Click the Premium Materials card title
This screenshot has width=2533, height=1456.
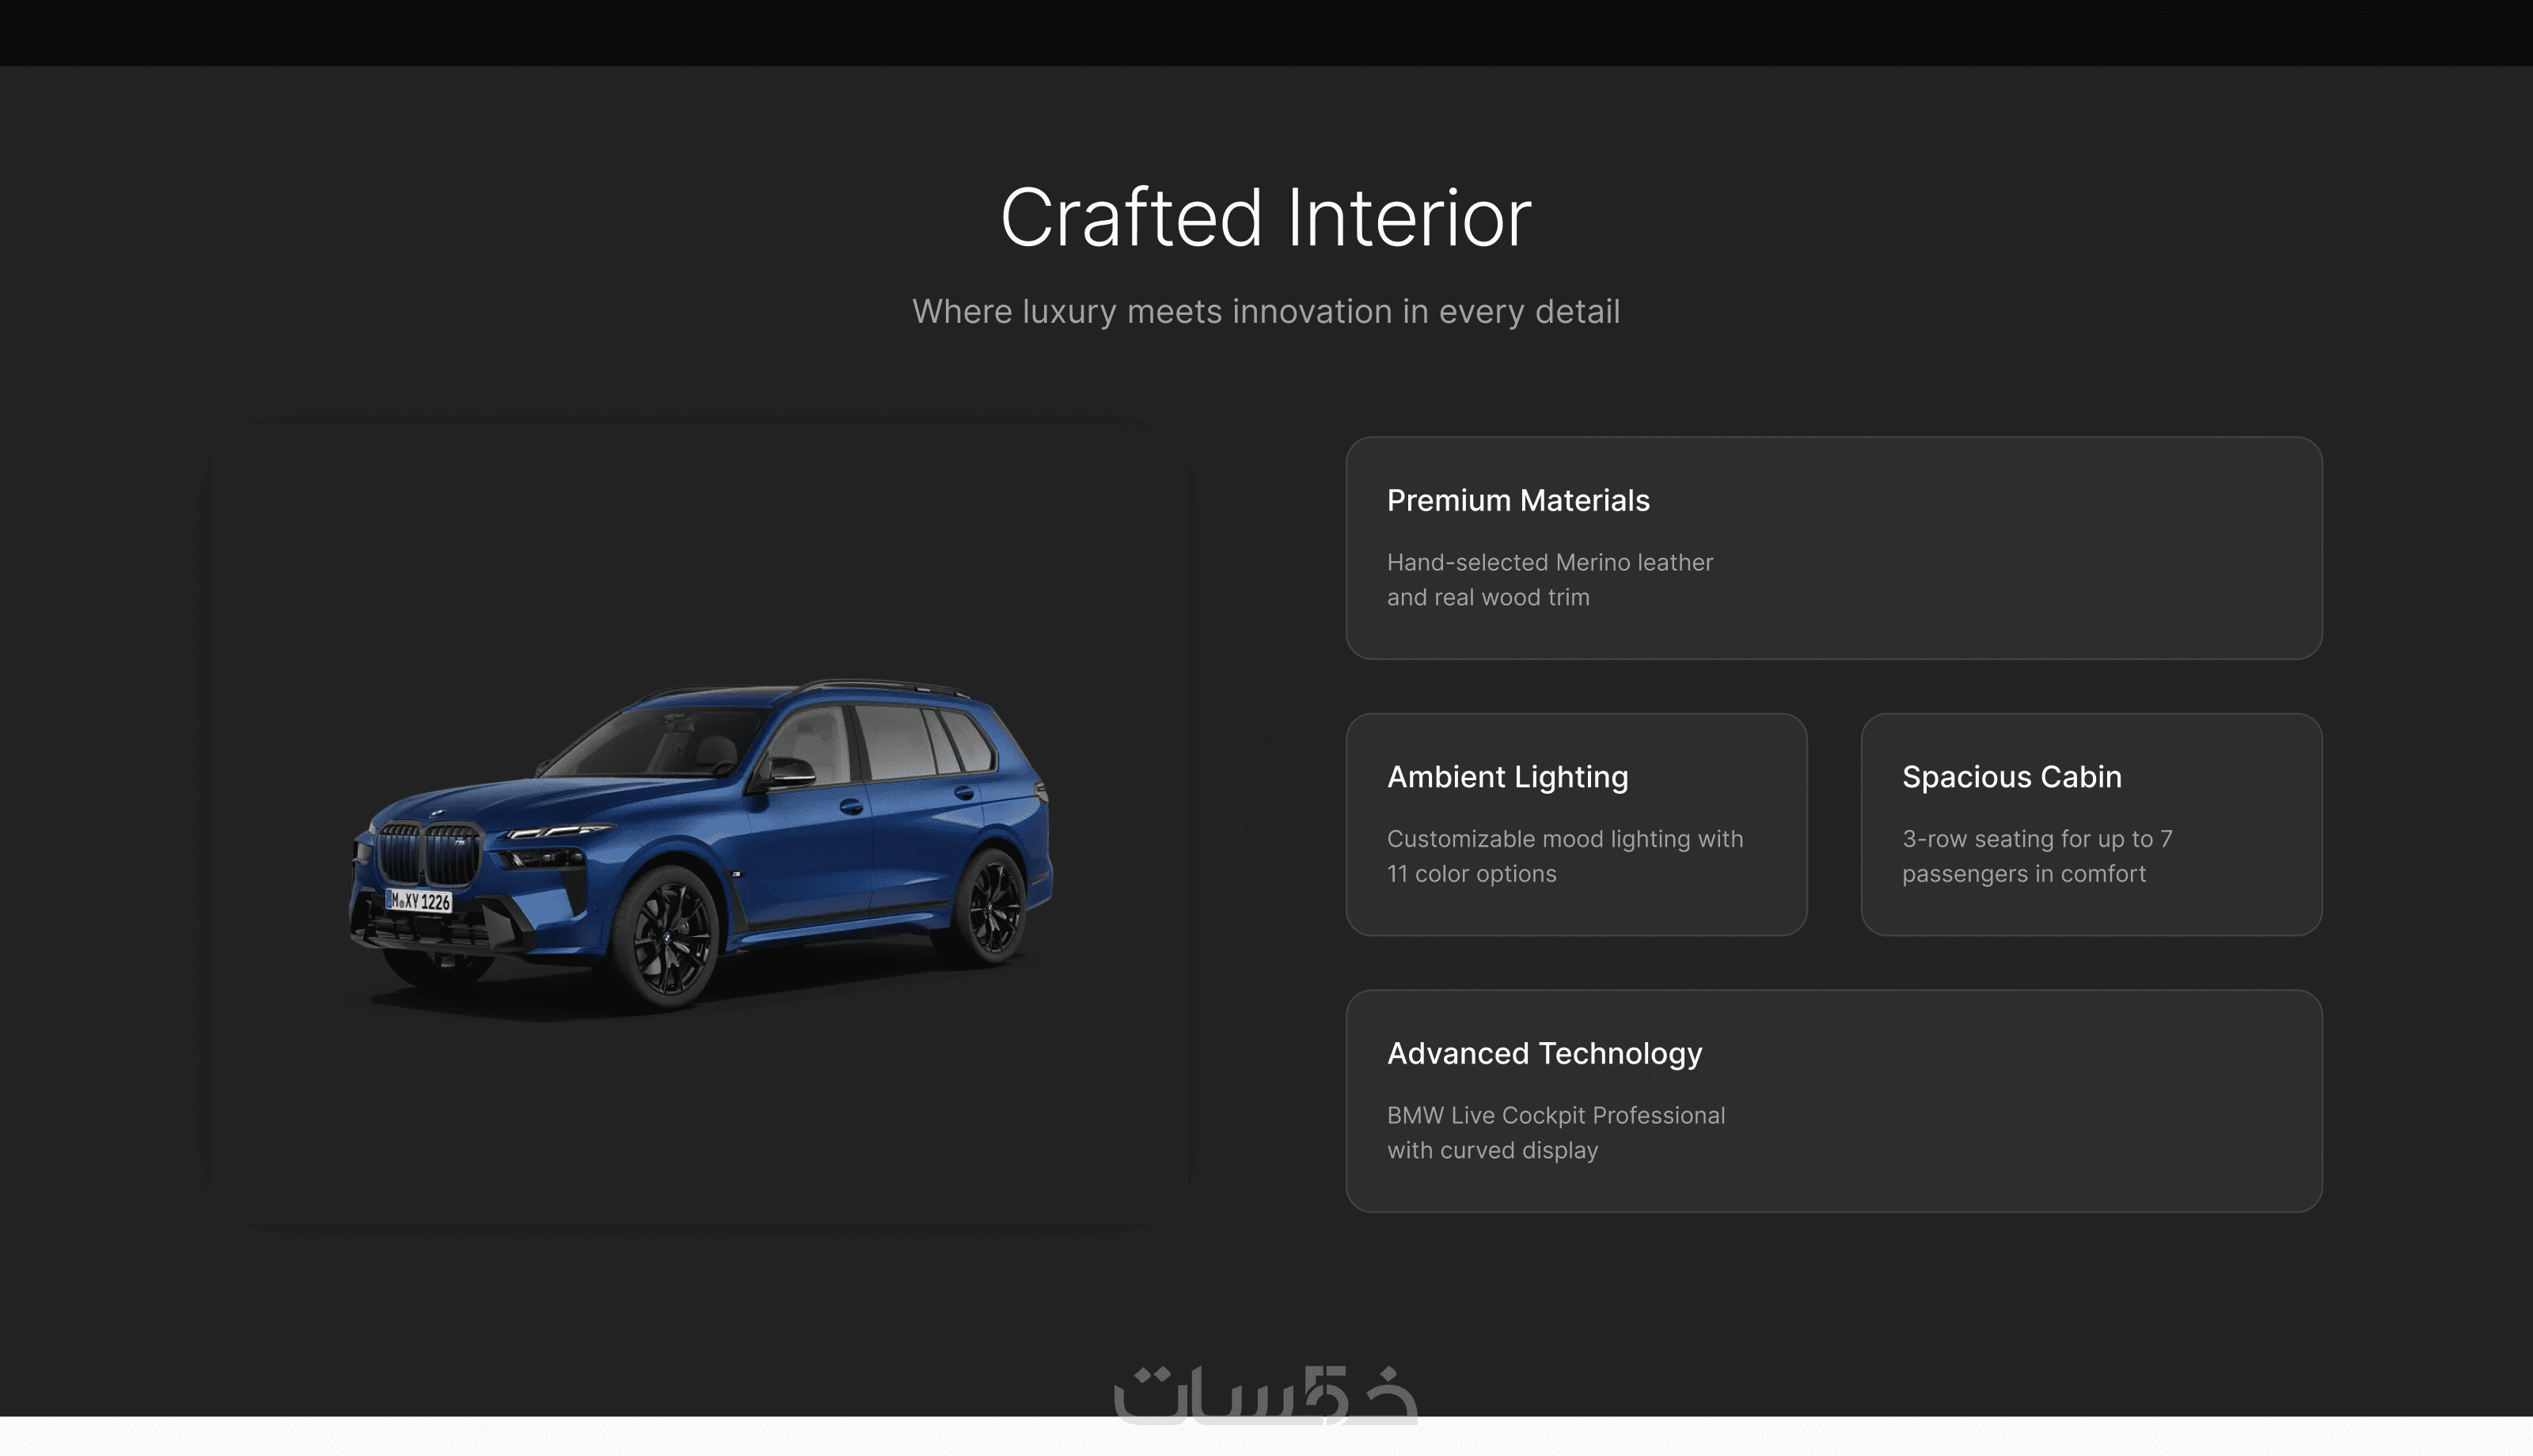[1517, 500]
